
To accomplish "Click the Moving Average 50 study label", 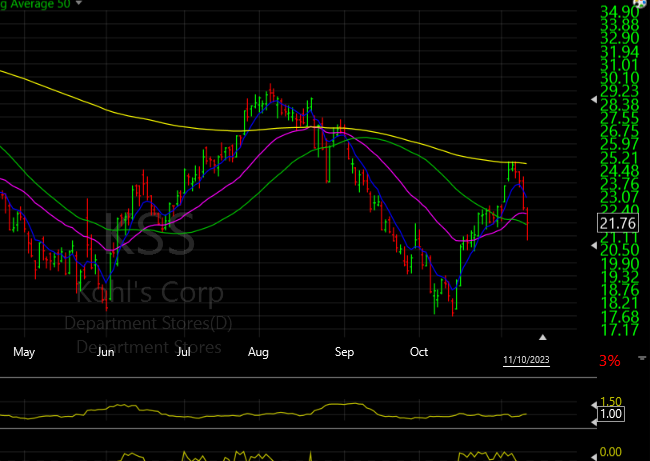I will tap(35, 3).
